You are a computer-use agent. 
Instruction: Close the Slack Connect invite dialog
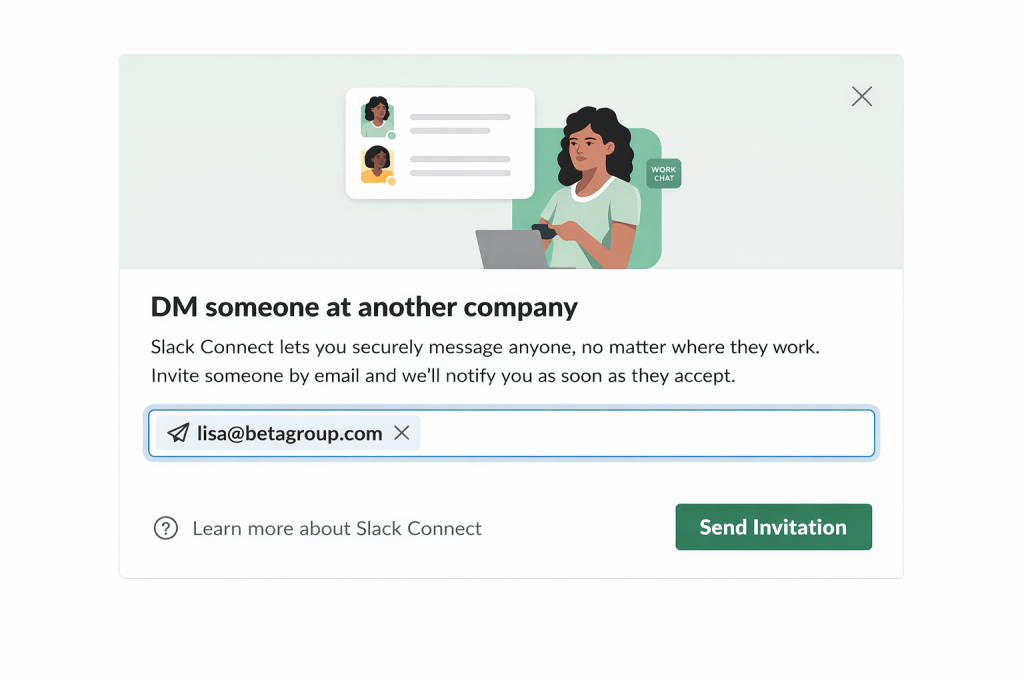(862, 96)
